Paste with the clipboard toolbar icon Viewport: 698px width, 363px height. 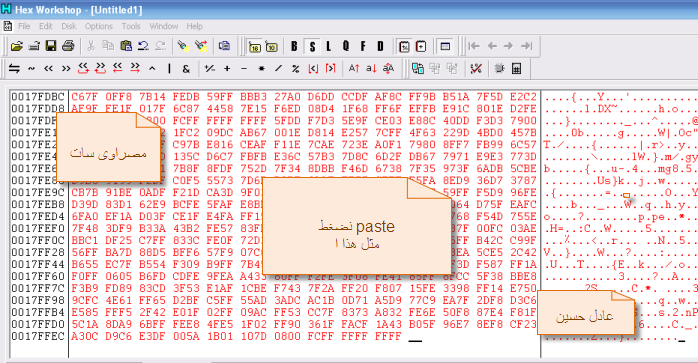[x=126, y=46]
